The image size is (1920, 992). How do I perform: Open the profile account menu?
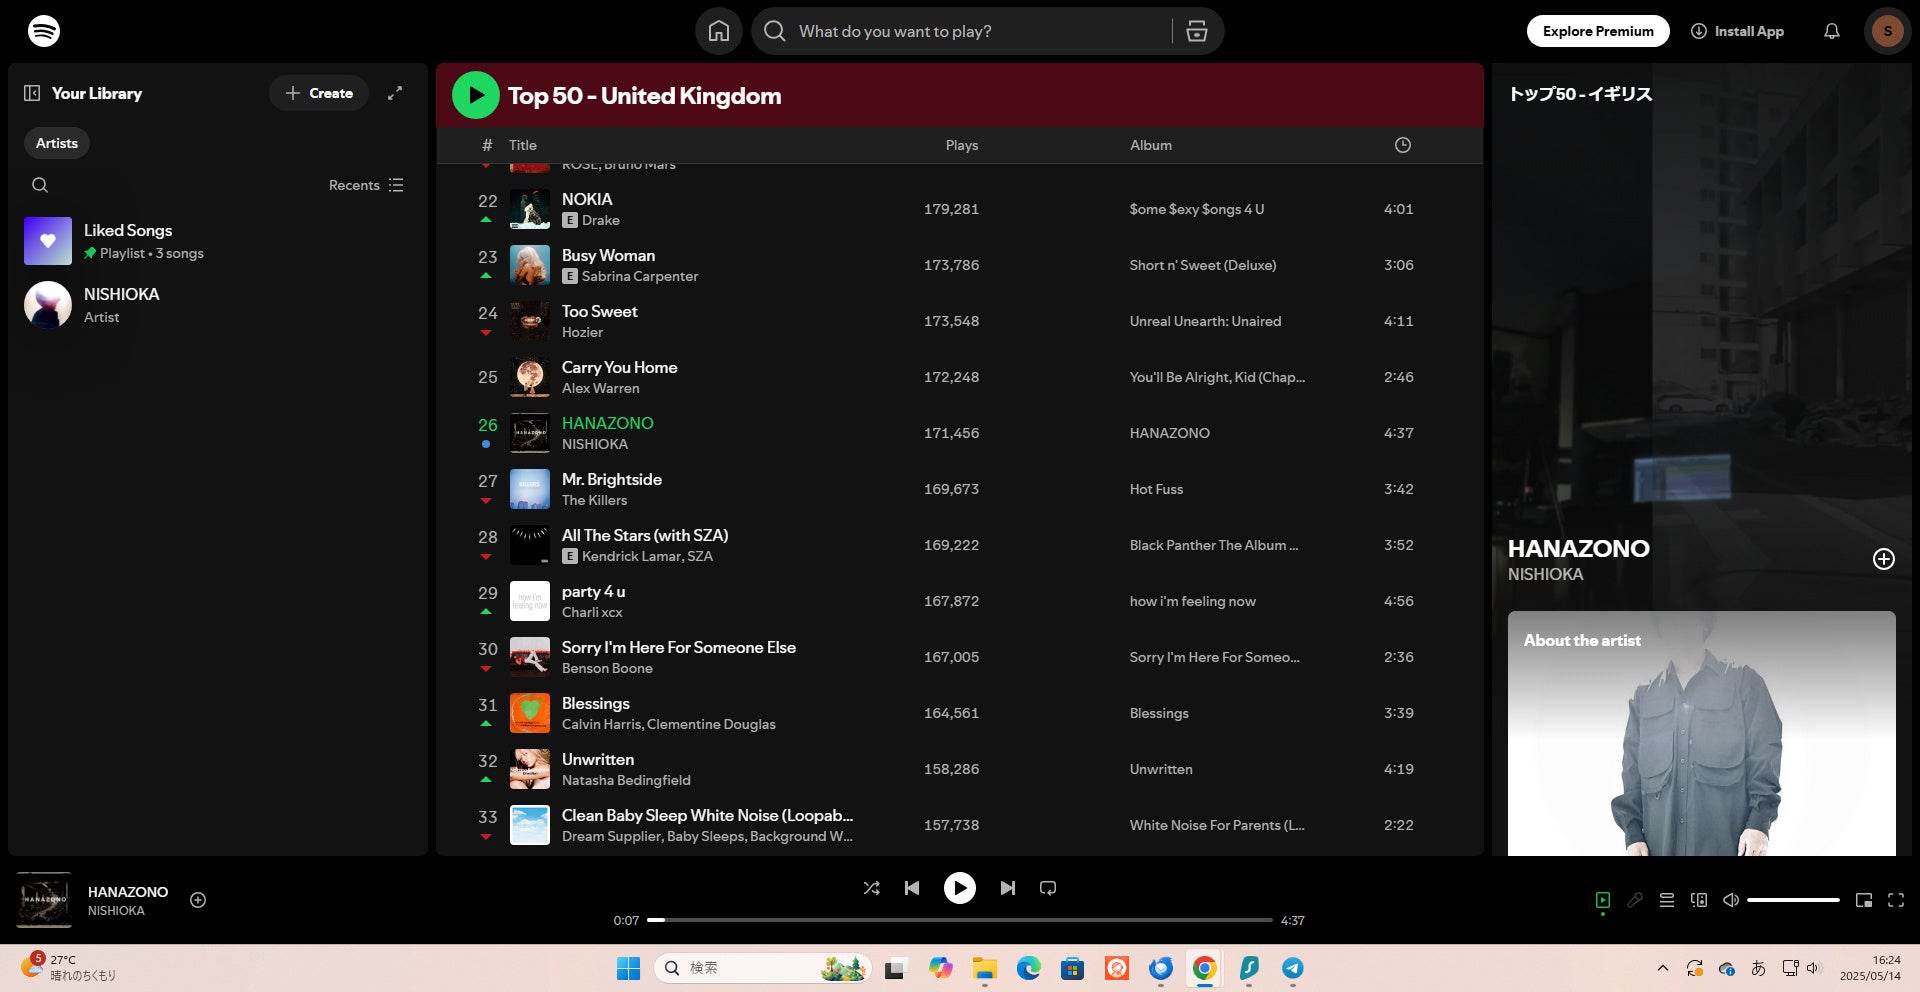pyautogui.click(x=1888, y=31)
